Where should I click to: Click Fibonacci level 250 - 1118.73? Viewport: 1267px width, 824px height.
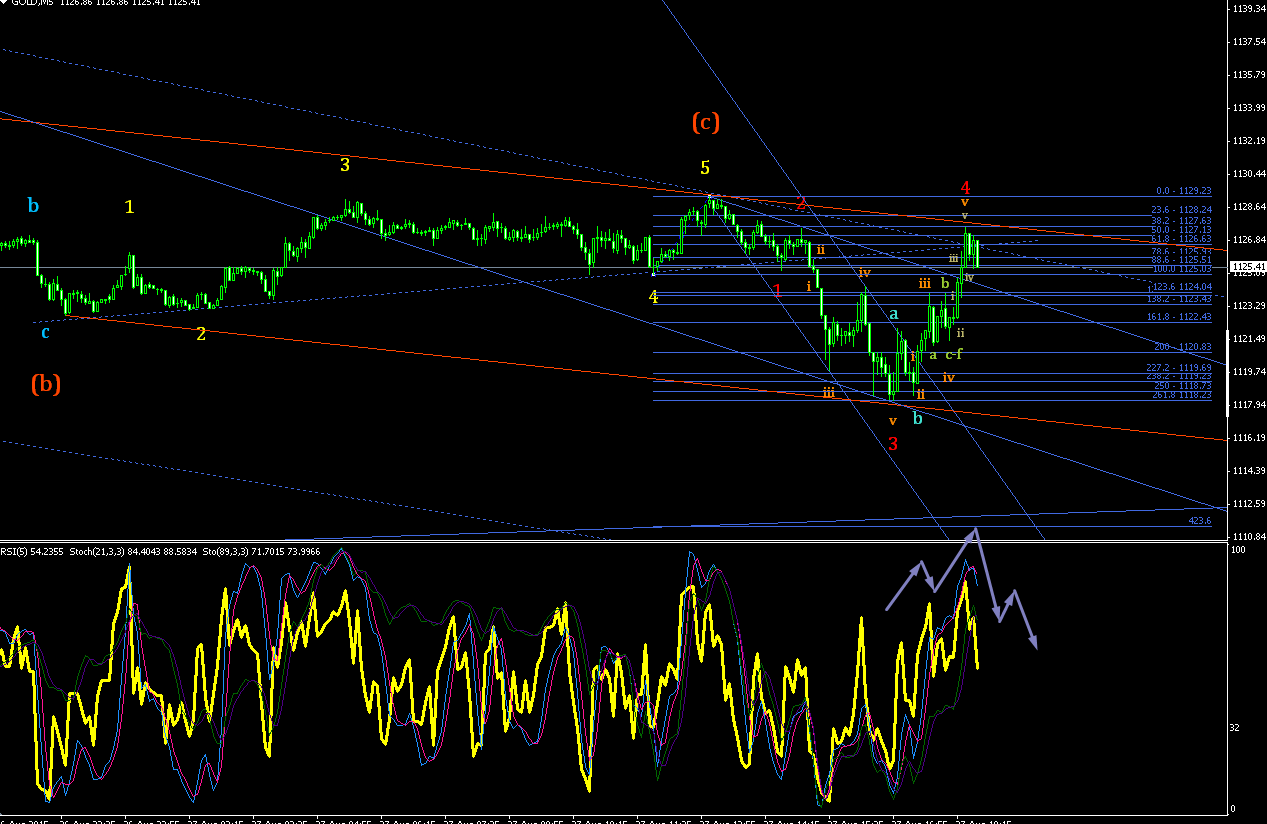click(1184, 386)
